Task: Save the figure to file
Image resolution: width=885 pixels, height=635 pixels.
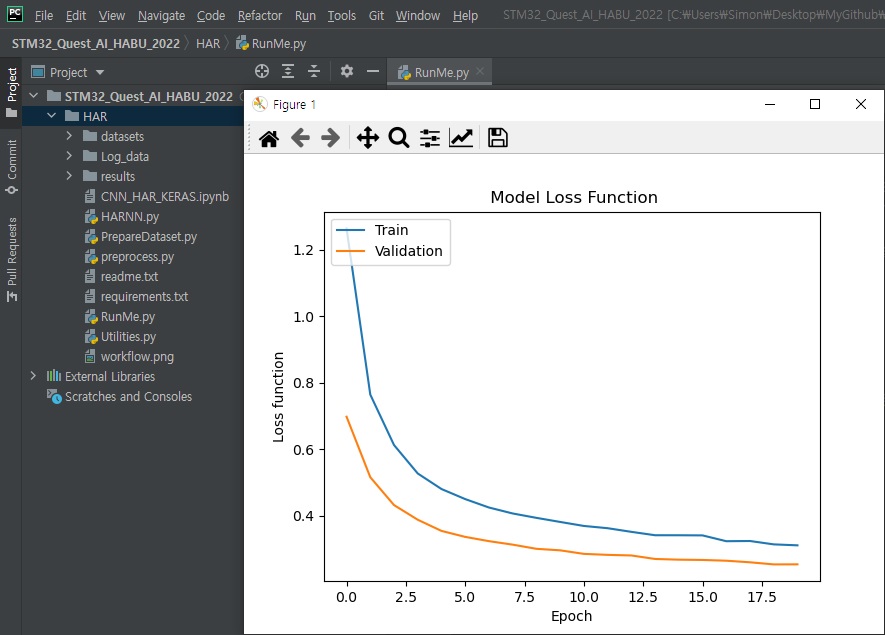Action: pyautogui.click(x=497, y=138)
